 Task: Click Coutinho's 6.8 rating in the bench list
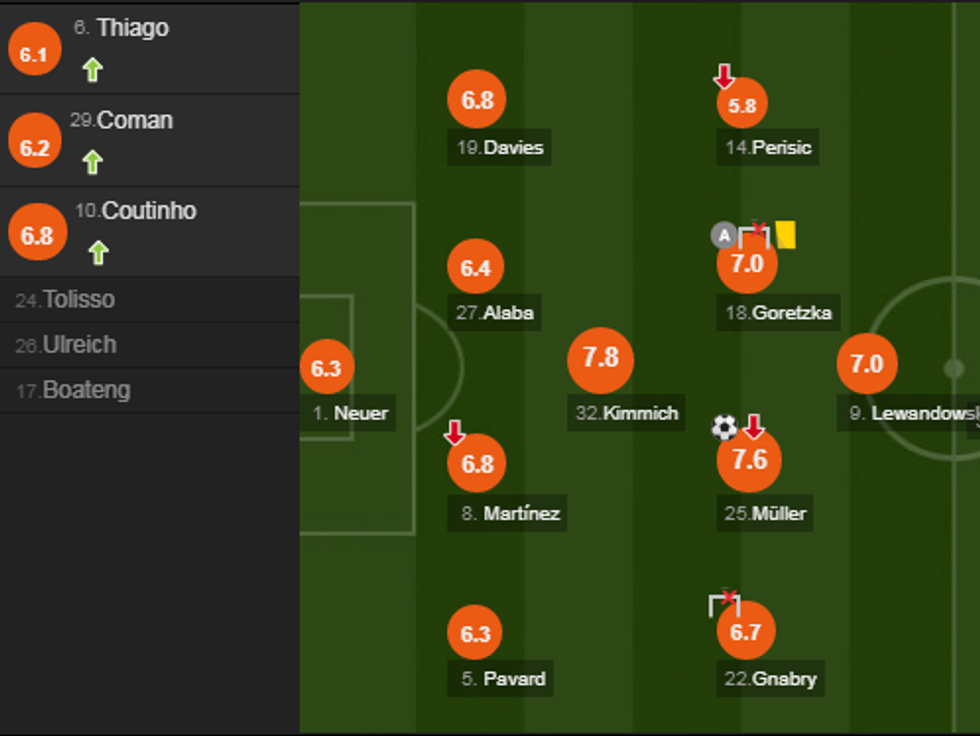[36, 237]
